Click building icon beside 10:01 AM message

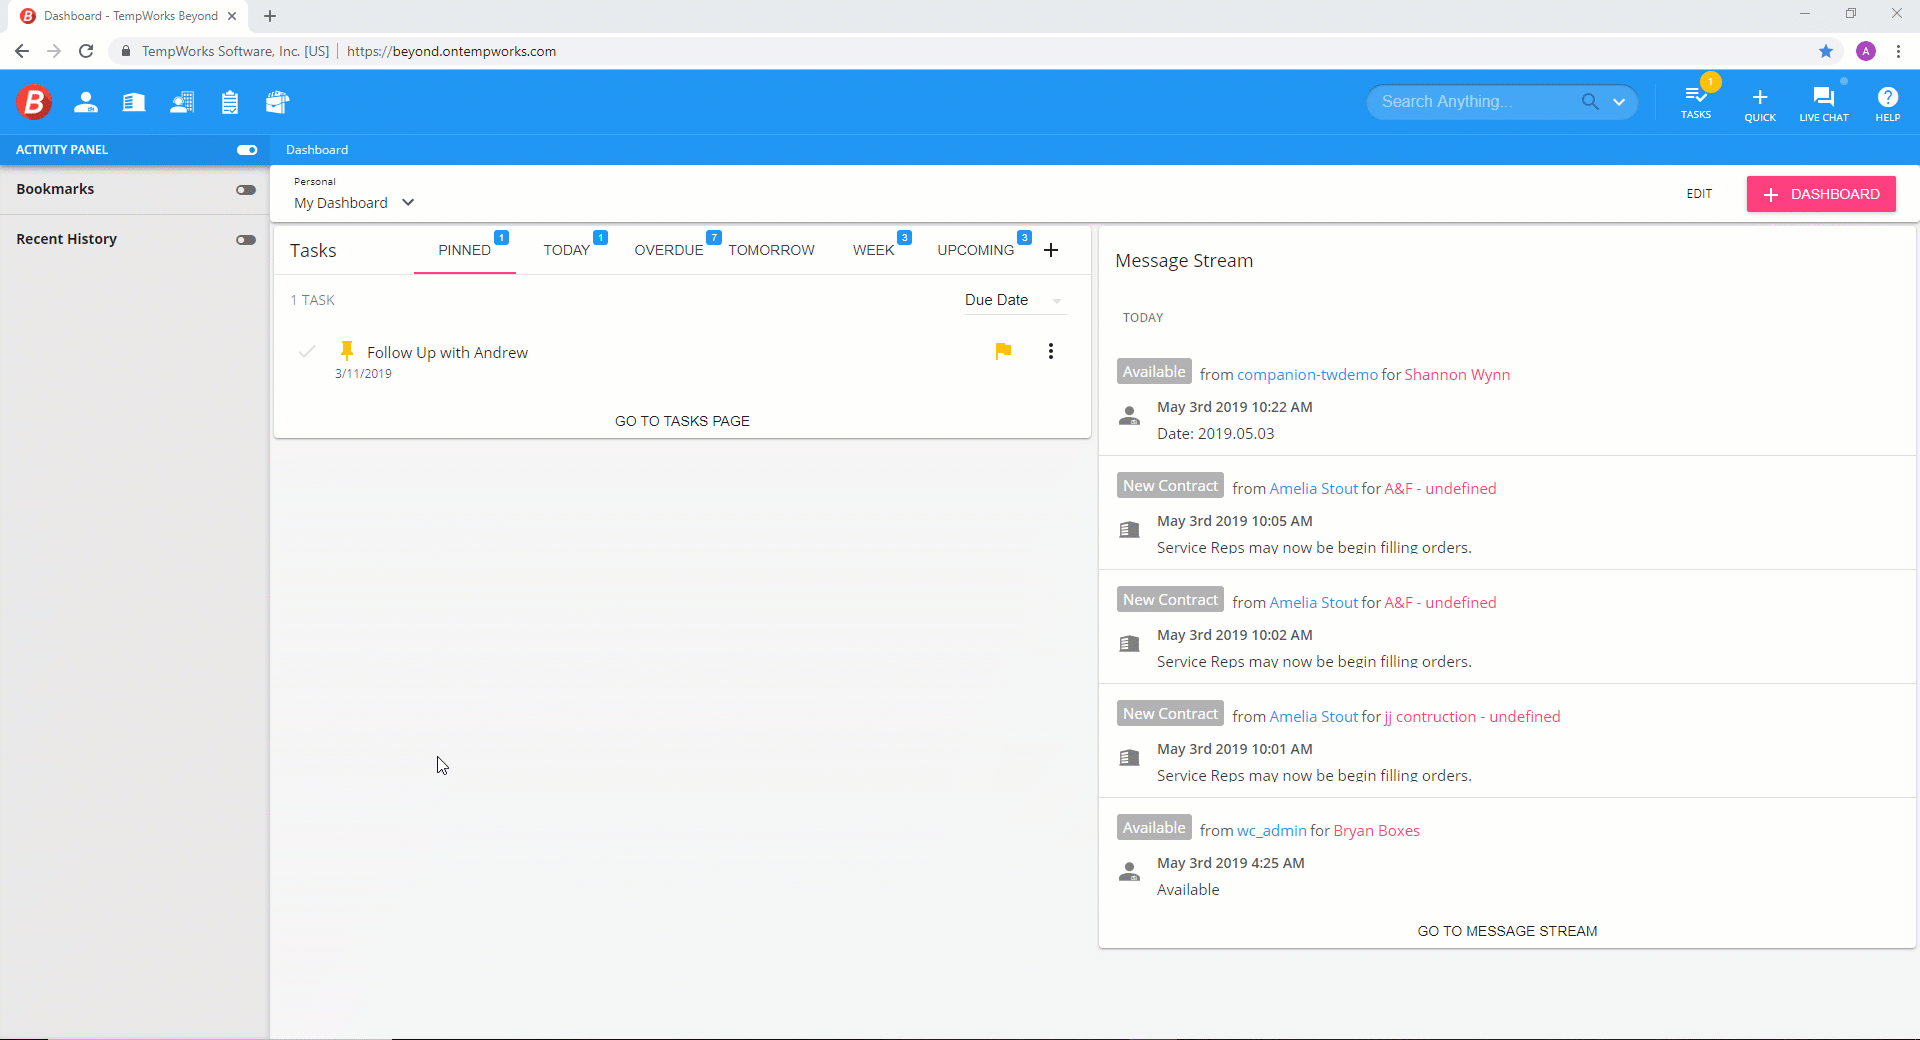[x=1129, y=758]
